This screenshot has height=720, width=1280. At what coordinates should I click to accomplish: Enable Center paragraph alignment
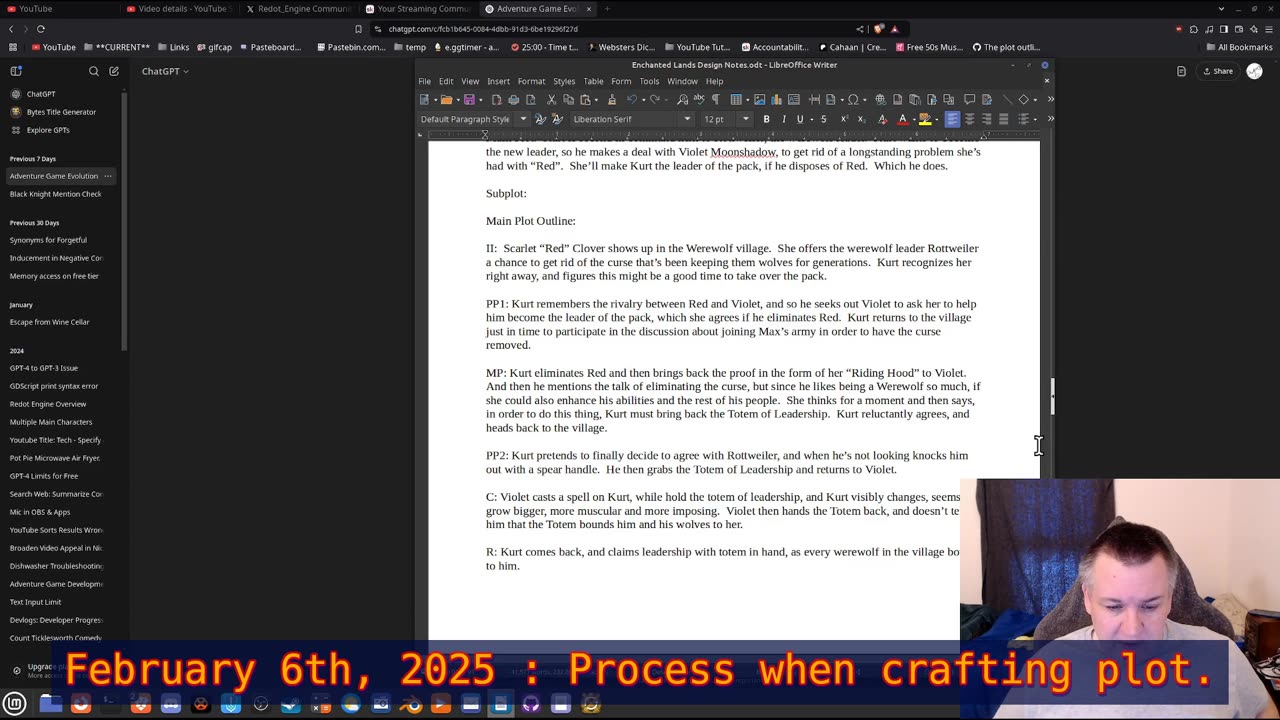click(x=969, y=119)
